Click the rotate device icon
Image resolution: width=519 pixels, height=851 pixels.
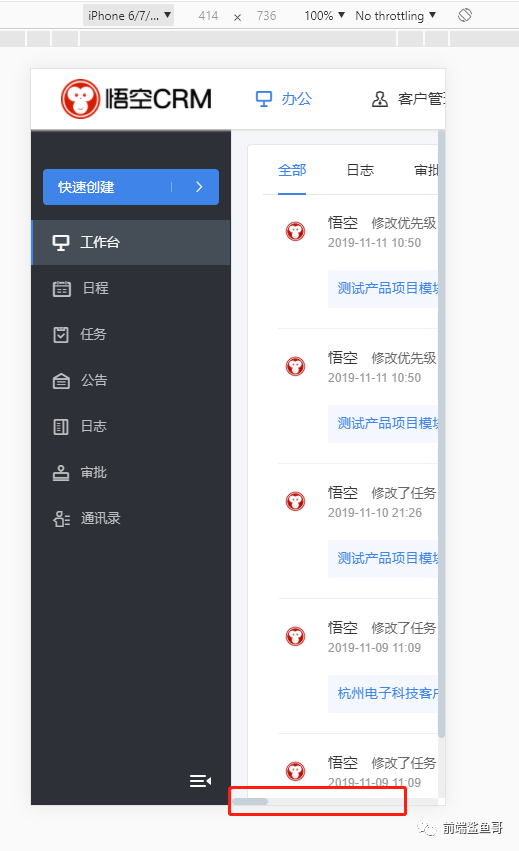465,15
